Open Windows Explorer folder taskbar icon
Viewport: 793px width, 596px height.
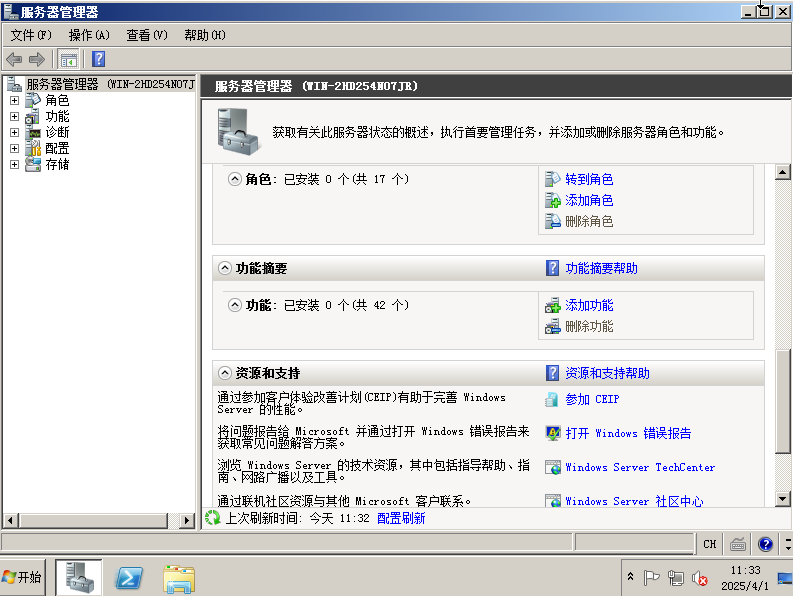pyautogui.click(x=179, y=578)
